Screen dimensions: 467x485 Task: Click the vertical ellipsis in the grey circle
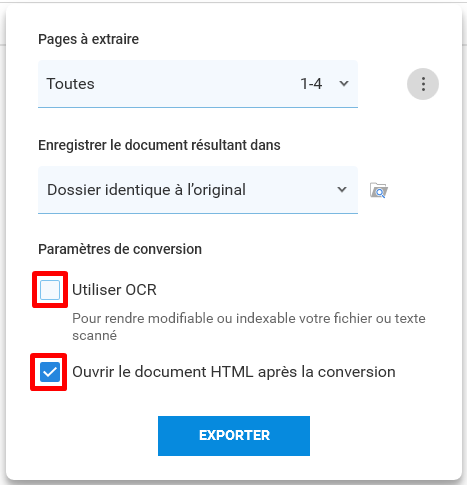point(423,84)
